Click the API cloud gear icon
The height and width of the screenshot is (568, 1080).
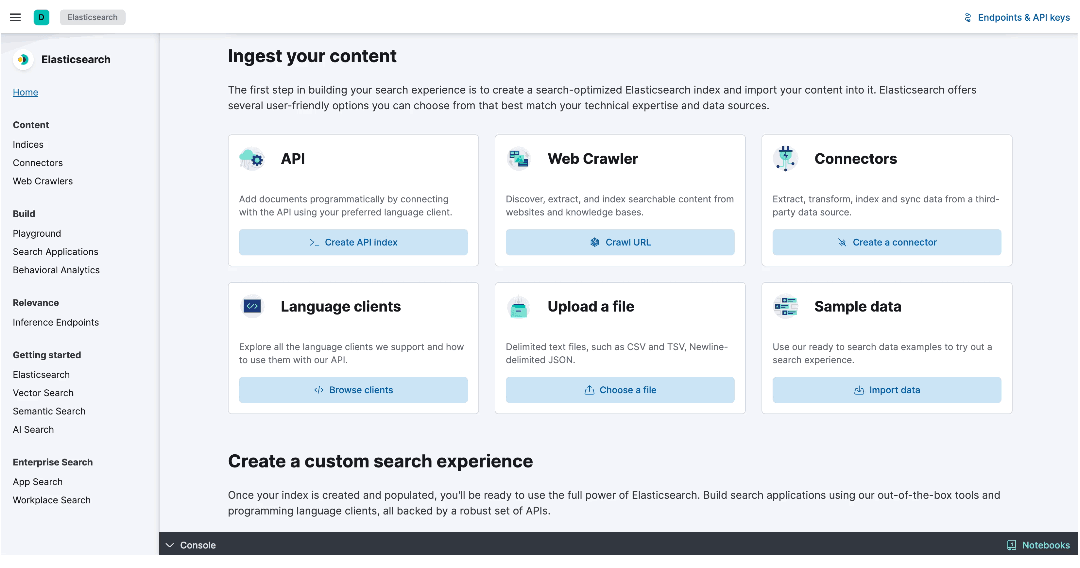(x=251, y=159)
